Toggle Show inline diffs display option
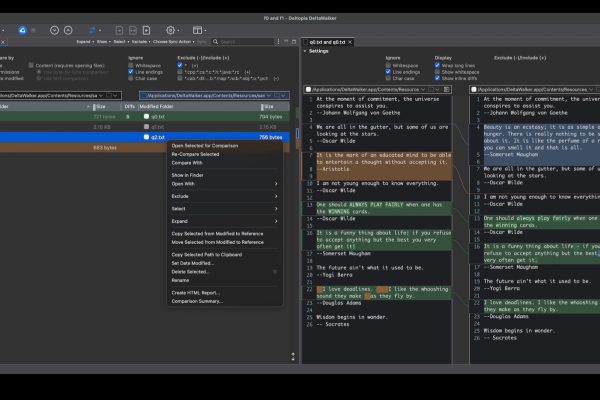600x400 pixels. coord(437,78)
